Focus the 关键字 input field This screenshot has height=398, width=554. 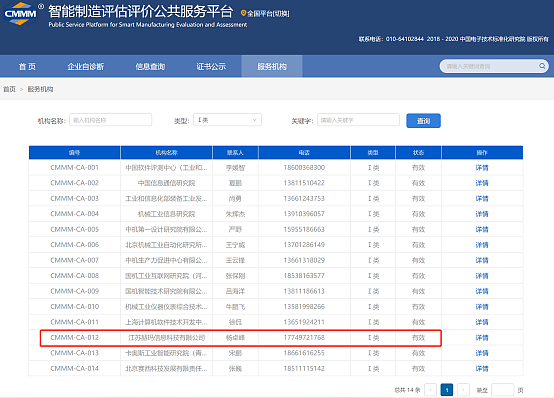coord(358,120)
